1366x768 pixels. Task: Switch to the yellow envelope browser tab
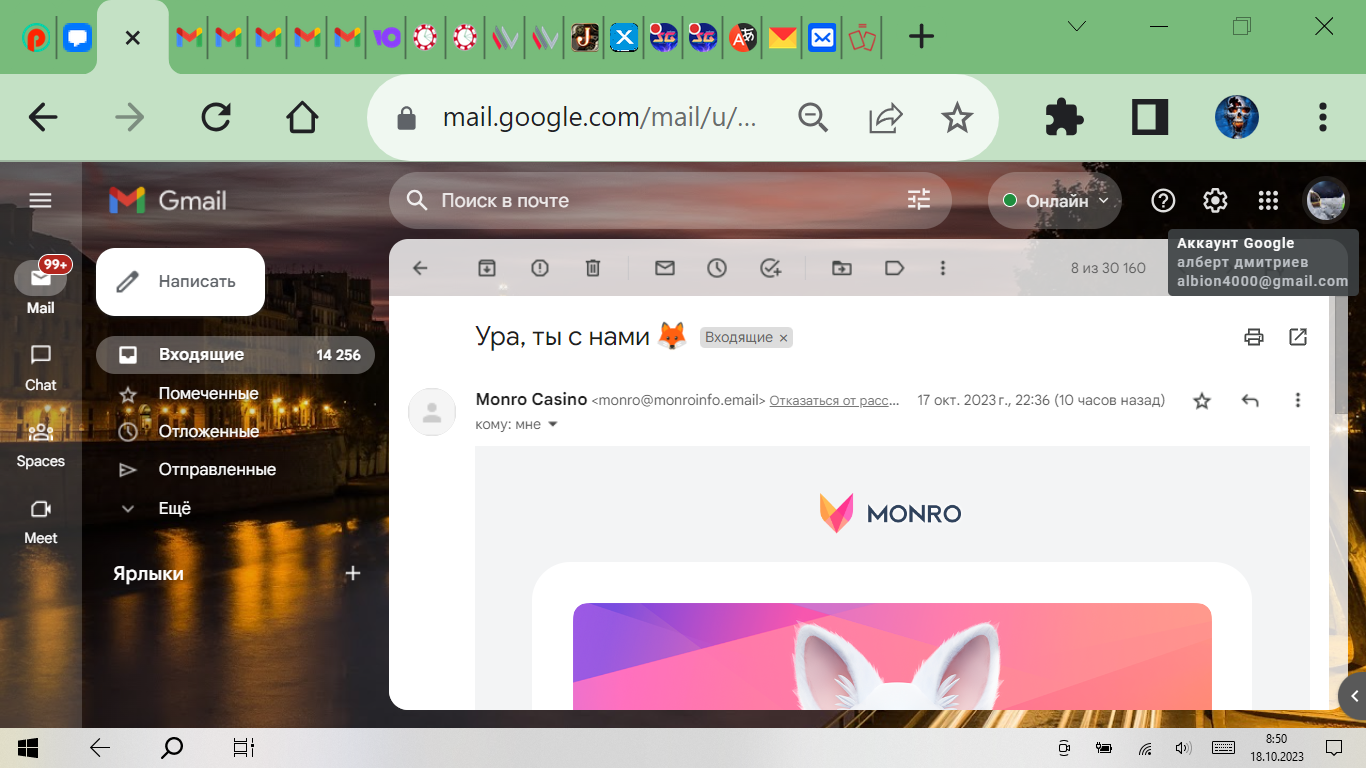[782, 38]
